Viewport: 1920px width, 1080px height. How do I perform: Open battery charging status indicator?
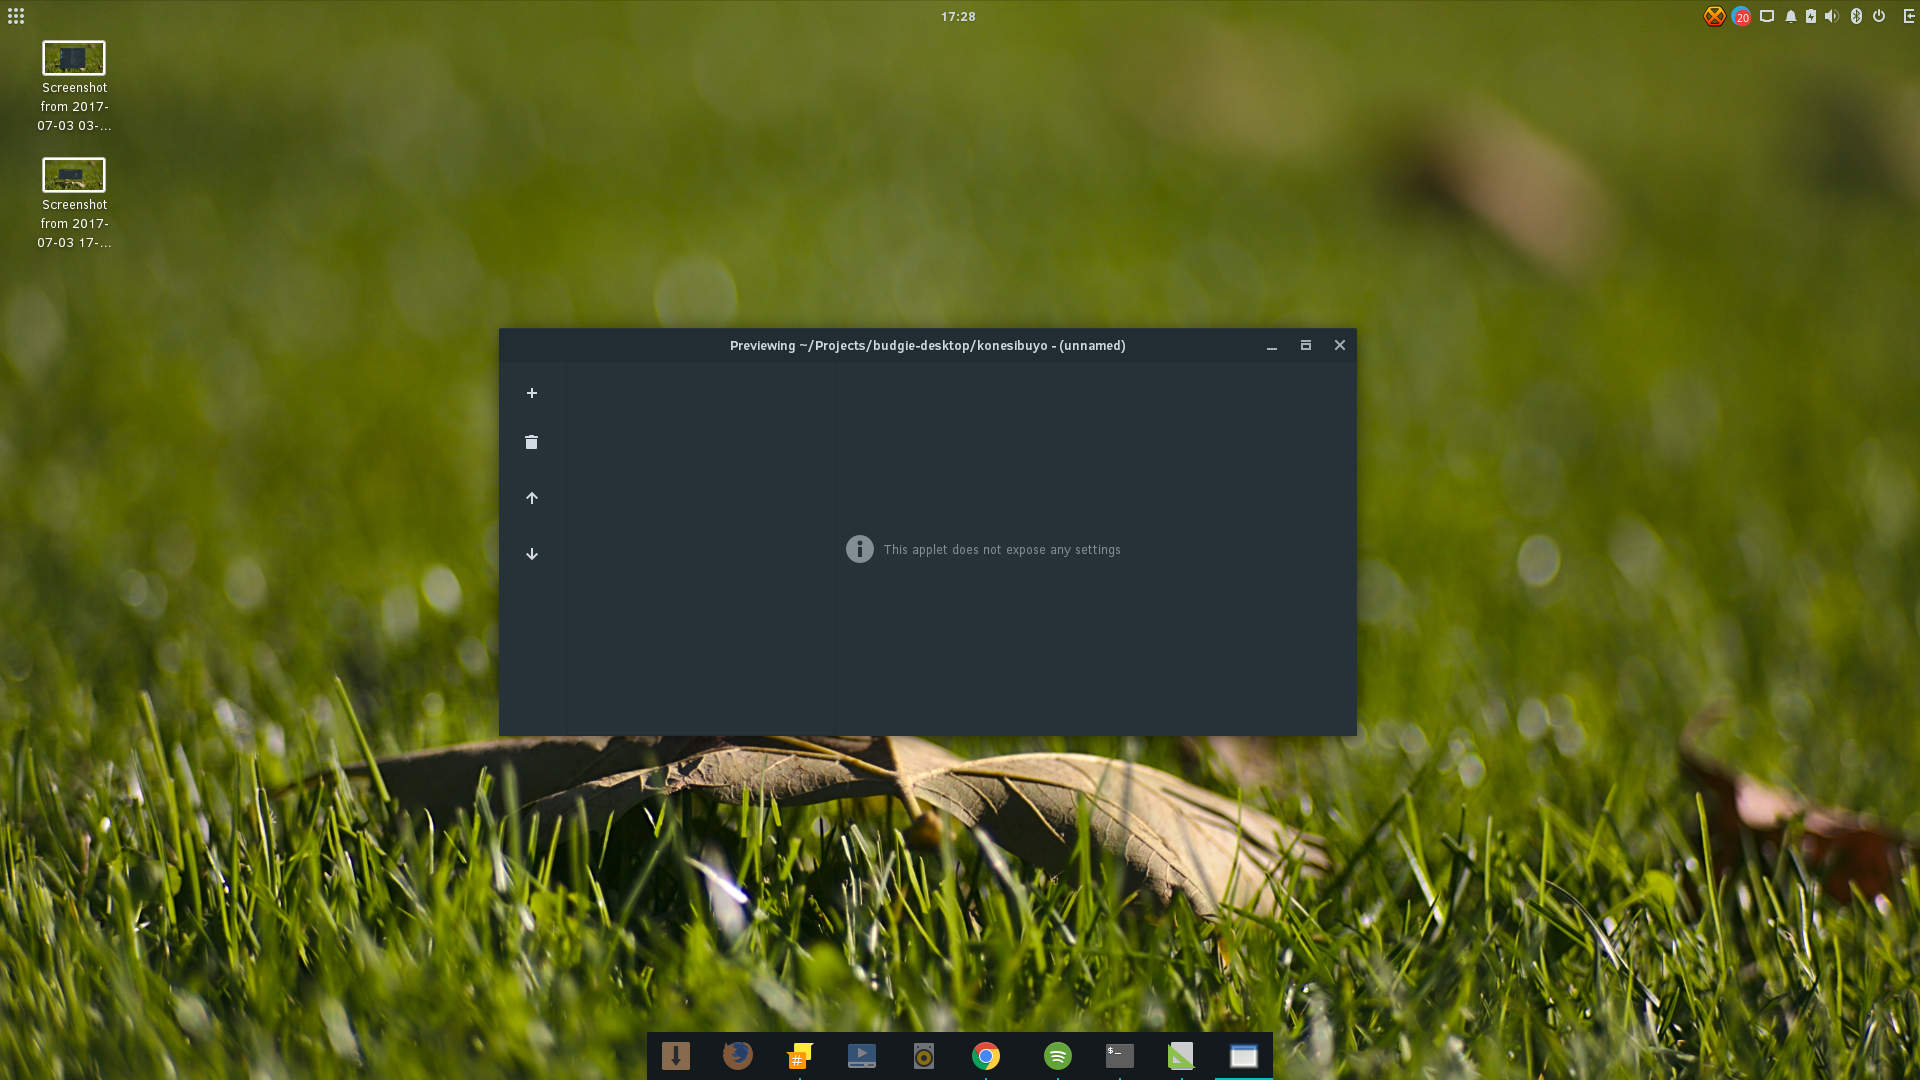pyautogui.click(x=1811, y=16)
